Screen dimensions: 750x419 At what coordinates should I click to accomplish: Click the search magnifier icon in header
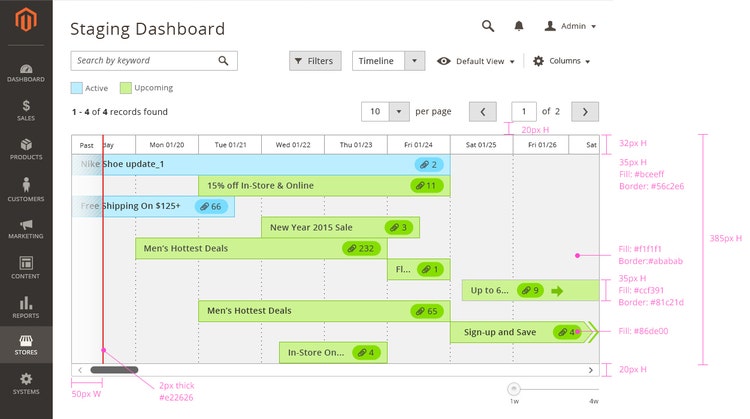tap(488, 26)
